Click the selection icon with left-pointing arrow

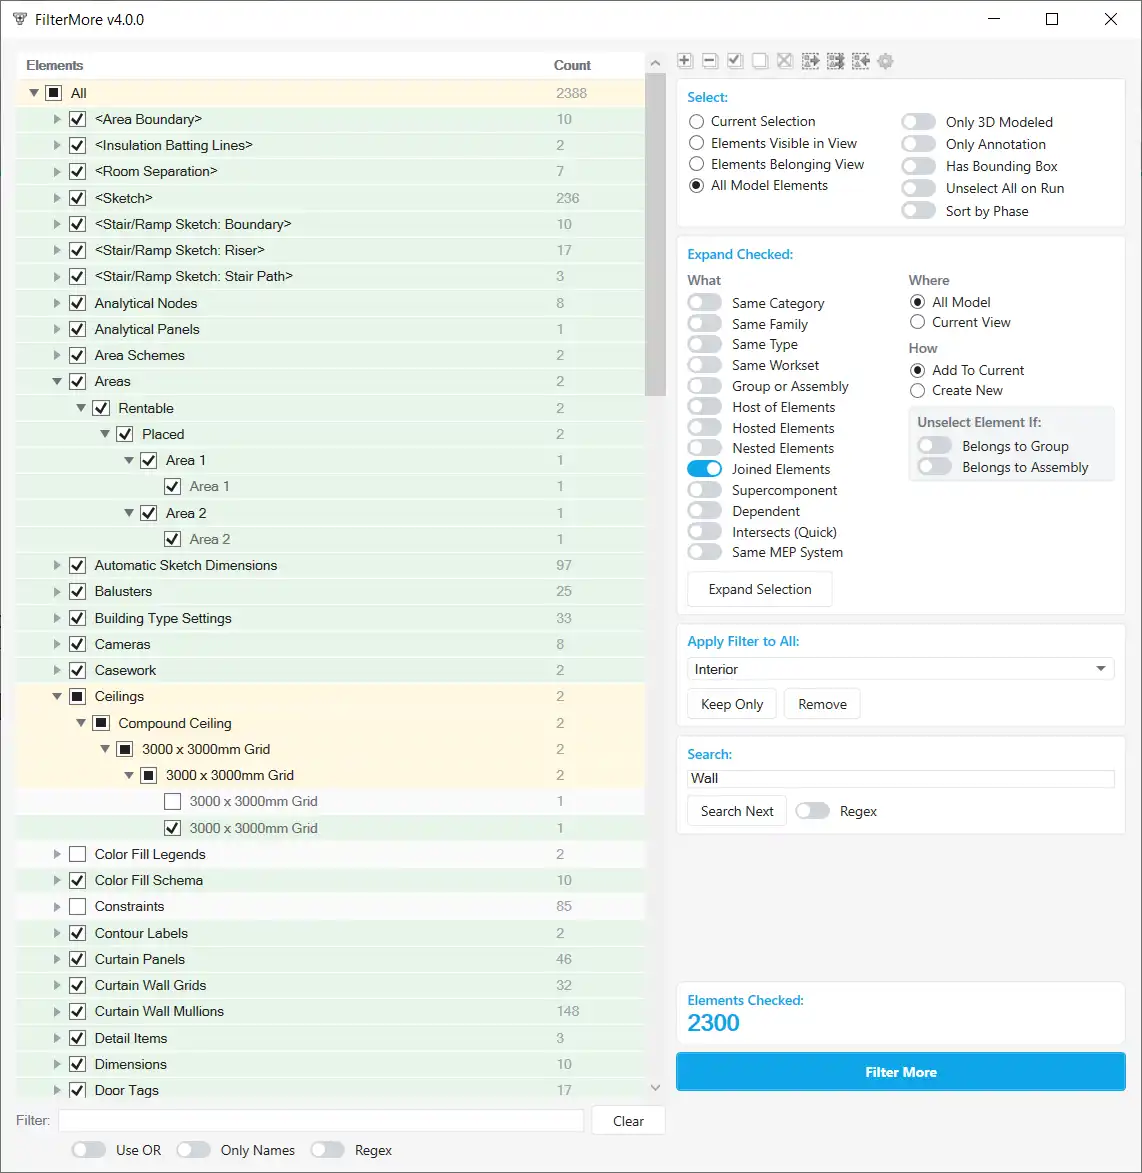[x=860, y=61]
